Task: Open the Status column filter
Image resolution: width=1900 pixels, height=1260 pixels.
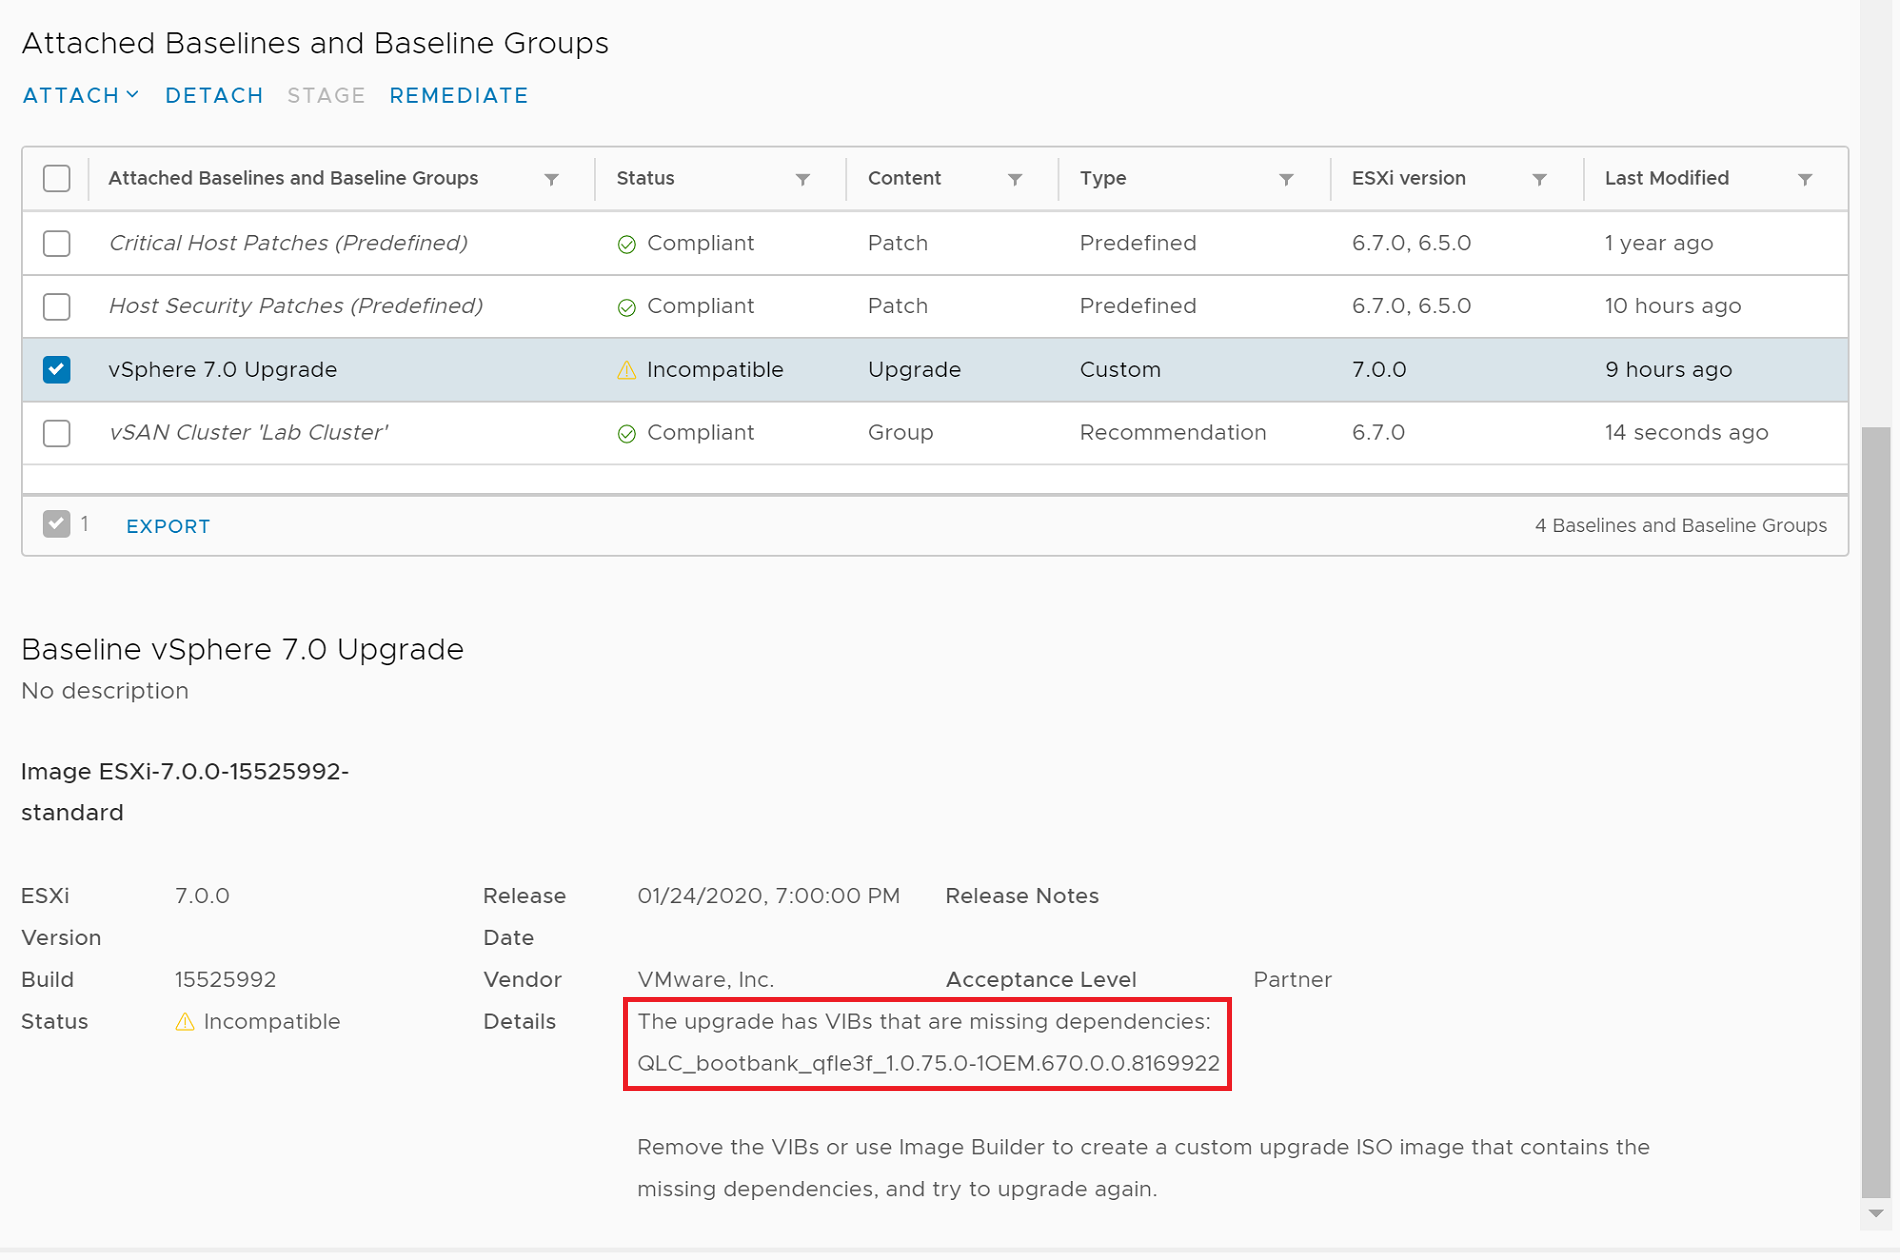Action: 802,179
